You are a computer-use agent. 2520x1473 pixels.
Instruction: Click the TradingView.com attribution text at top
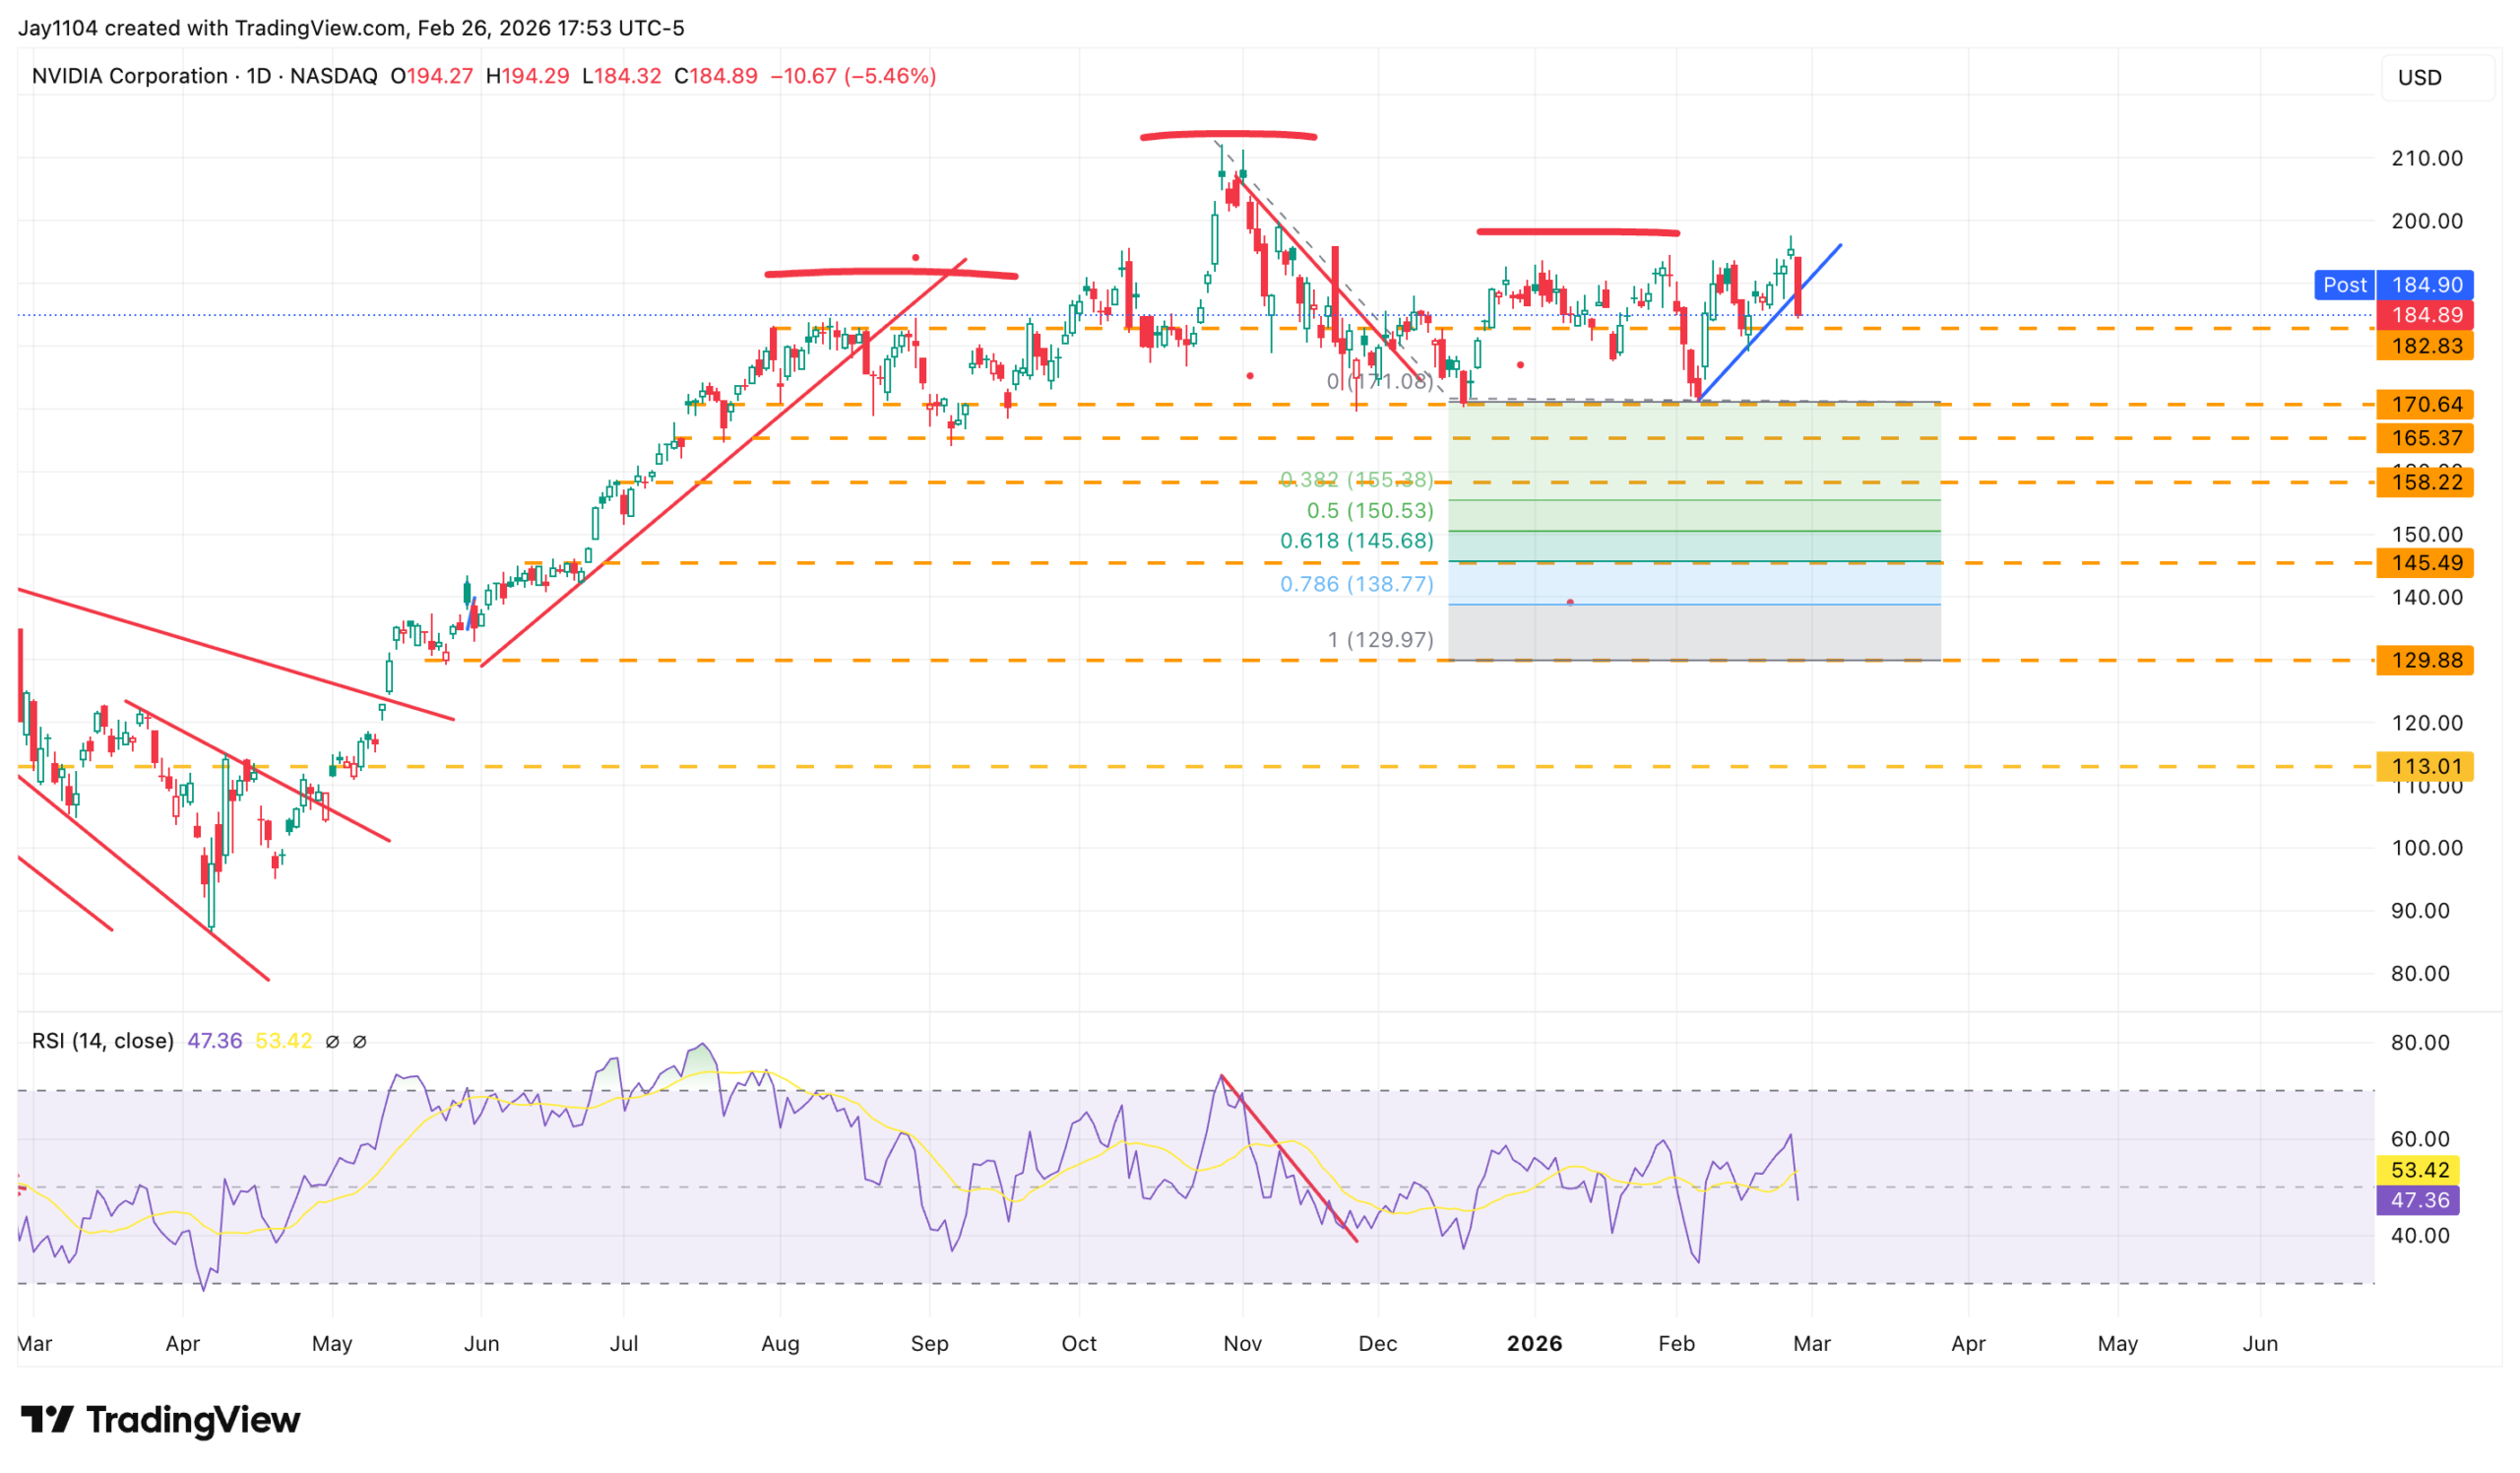point(320,28)
